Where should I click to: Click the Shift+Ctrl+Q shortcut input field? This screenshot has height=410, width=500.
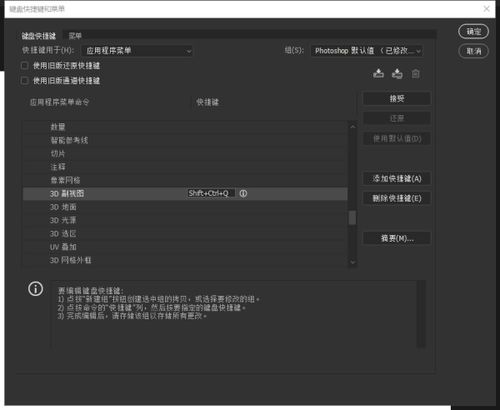(211, 193)
